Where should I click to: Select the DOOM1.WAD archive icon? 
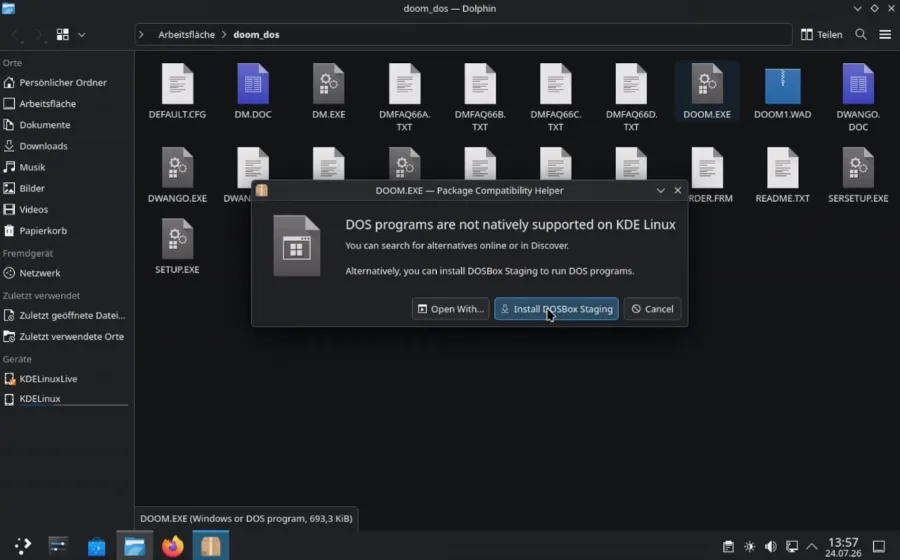(x=783, y=84)
